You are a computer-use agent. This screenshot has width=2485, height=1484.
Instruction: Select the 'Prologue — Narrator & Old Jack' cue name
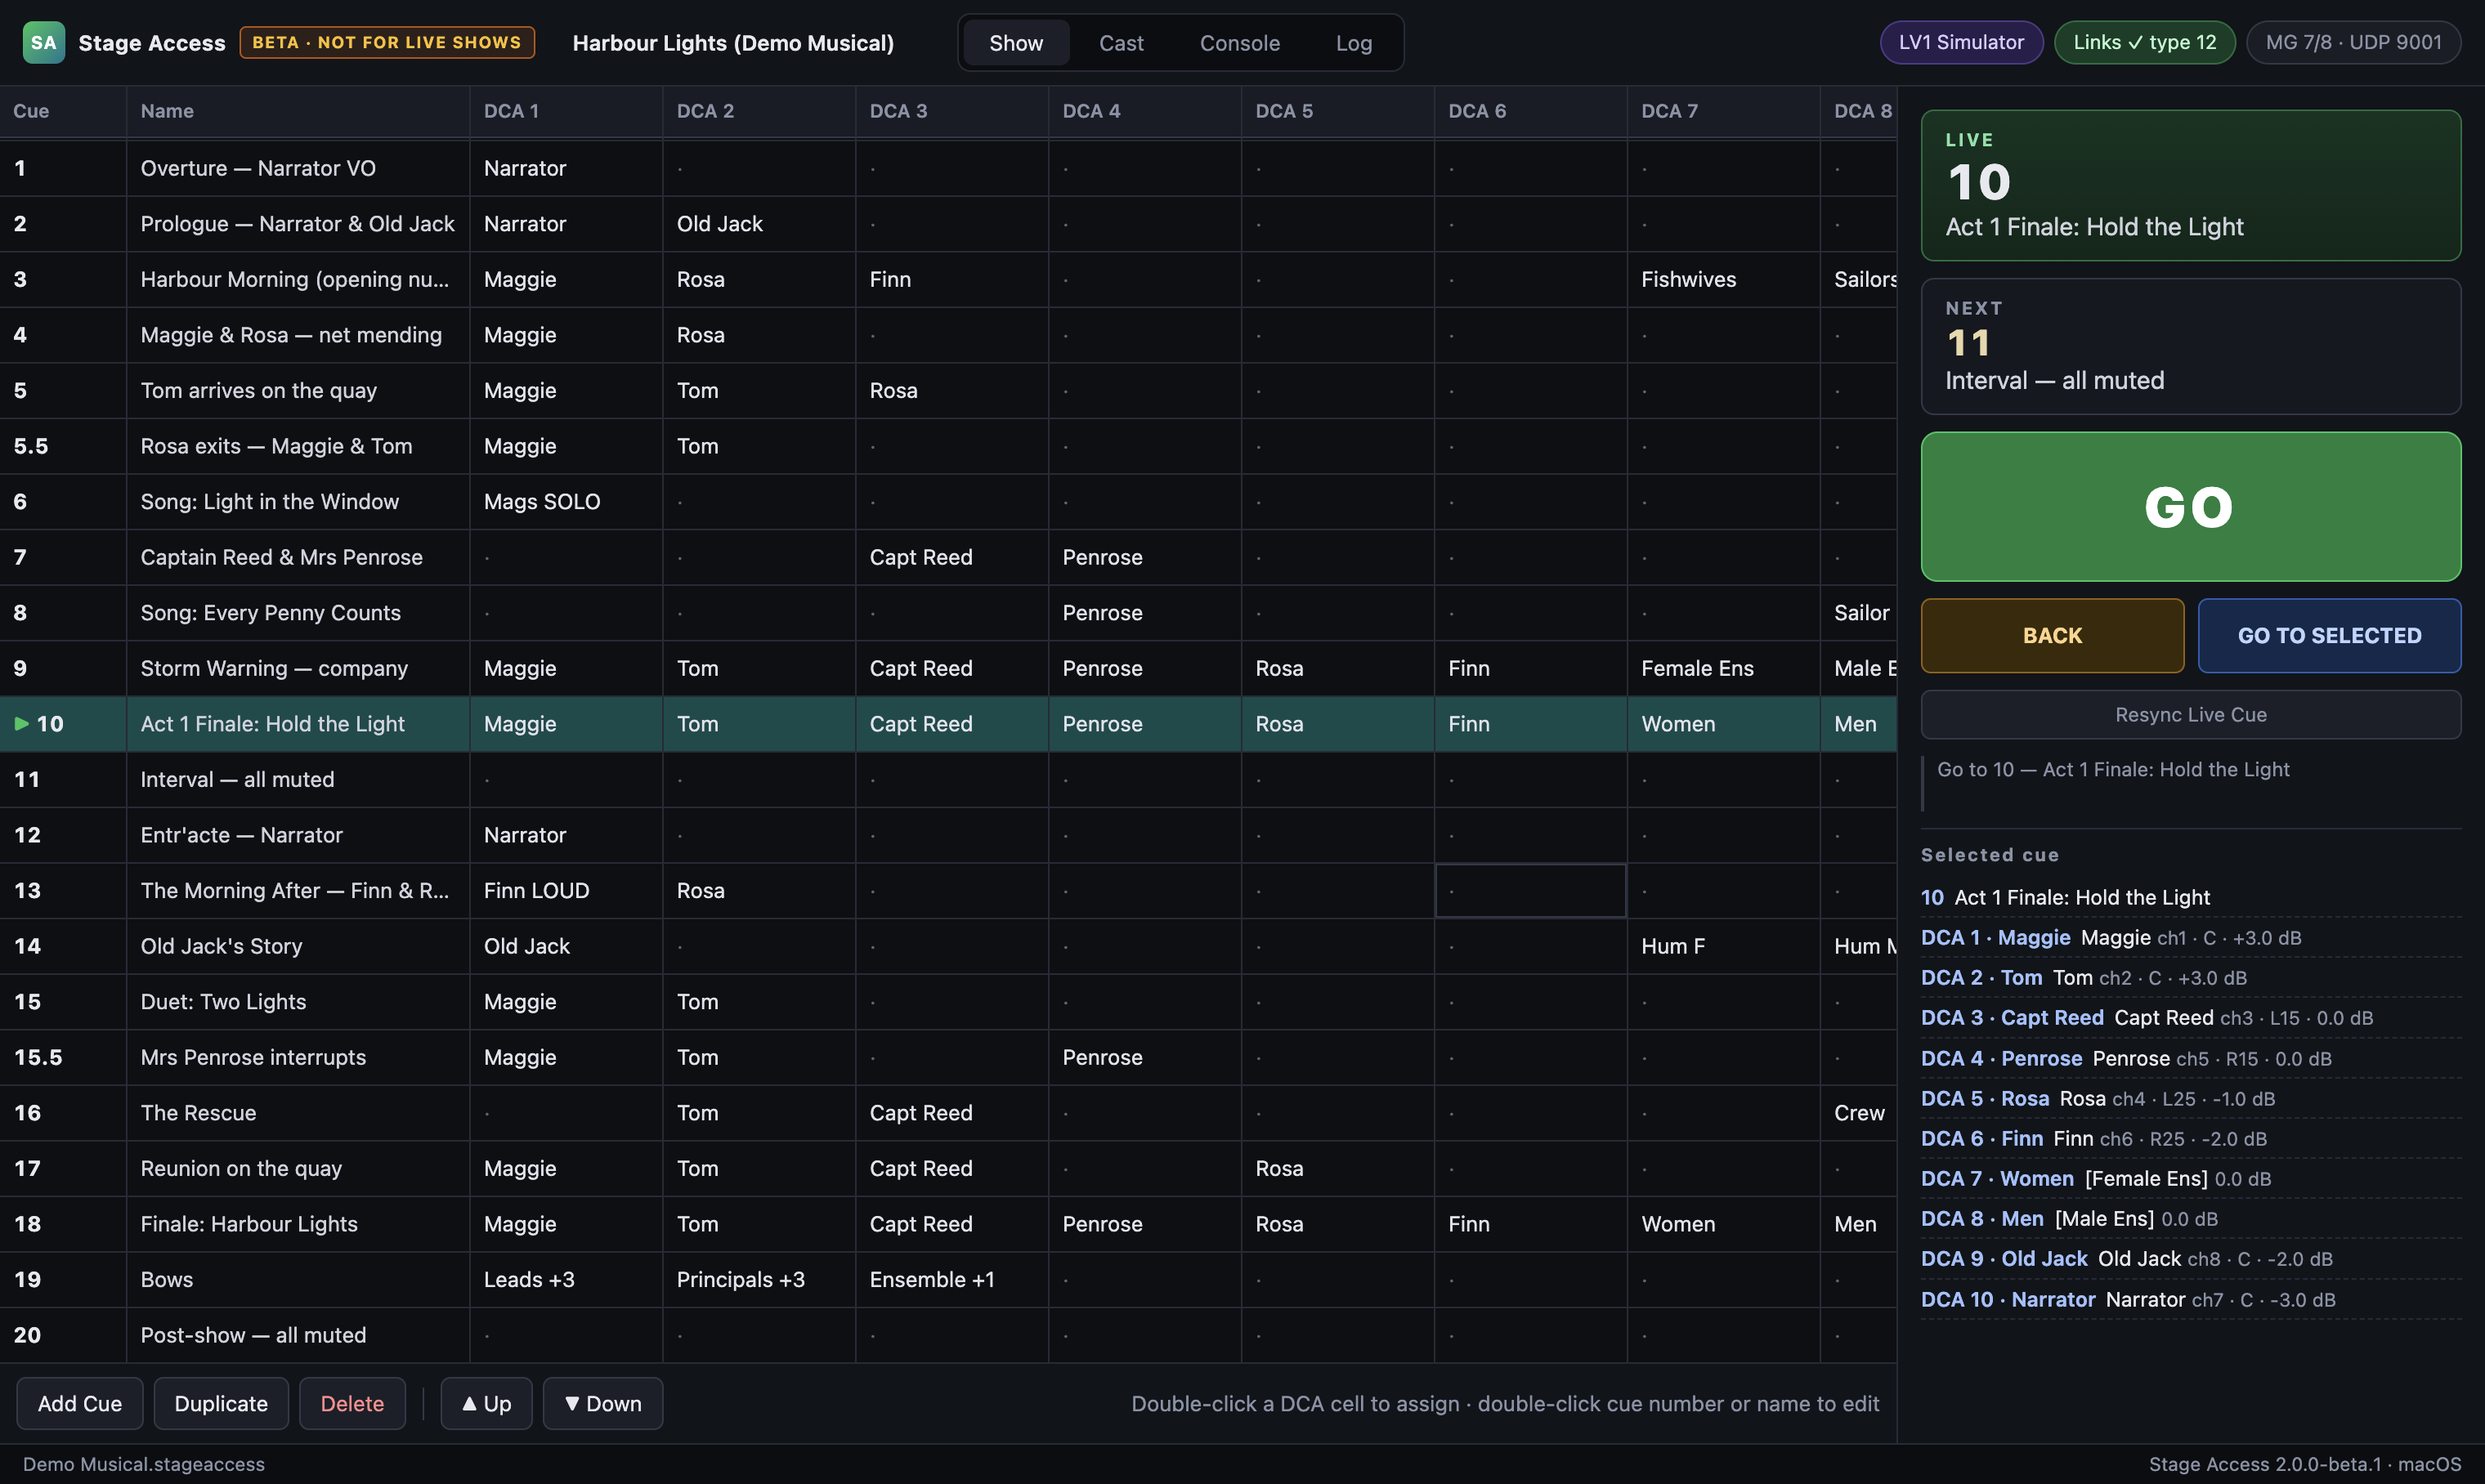pos(297,224)
